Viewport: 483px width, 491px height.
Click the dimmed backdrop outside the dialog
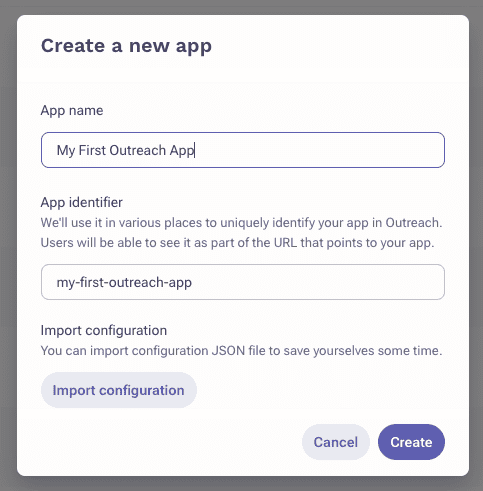tap(8, 245)
